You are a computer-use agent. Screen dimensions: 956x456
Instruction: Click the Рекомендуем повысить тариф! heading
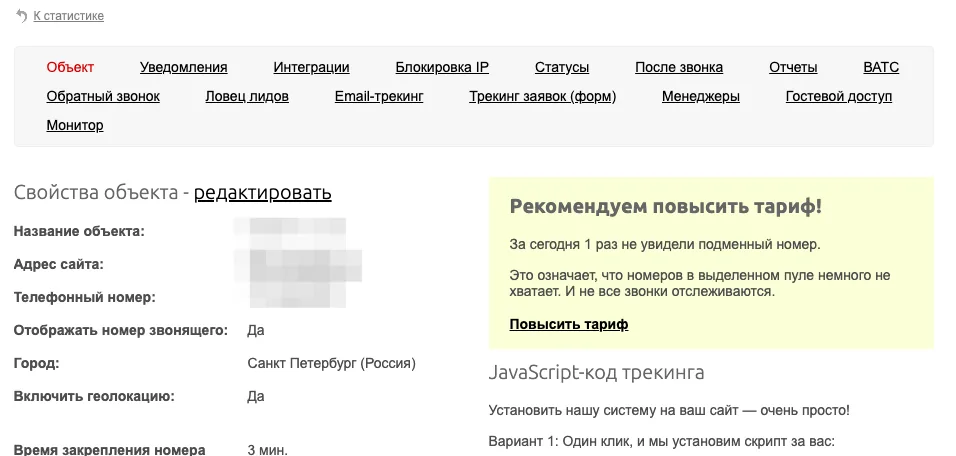(666, 207)
